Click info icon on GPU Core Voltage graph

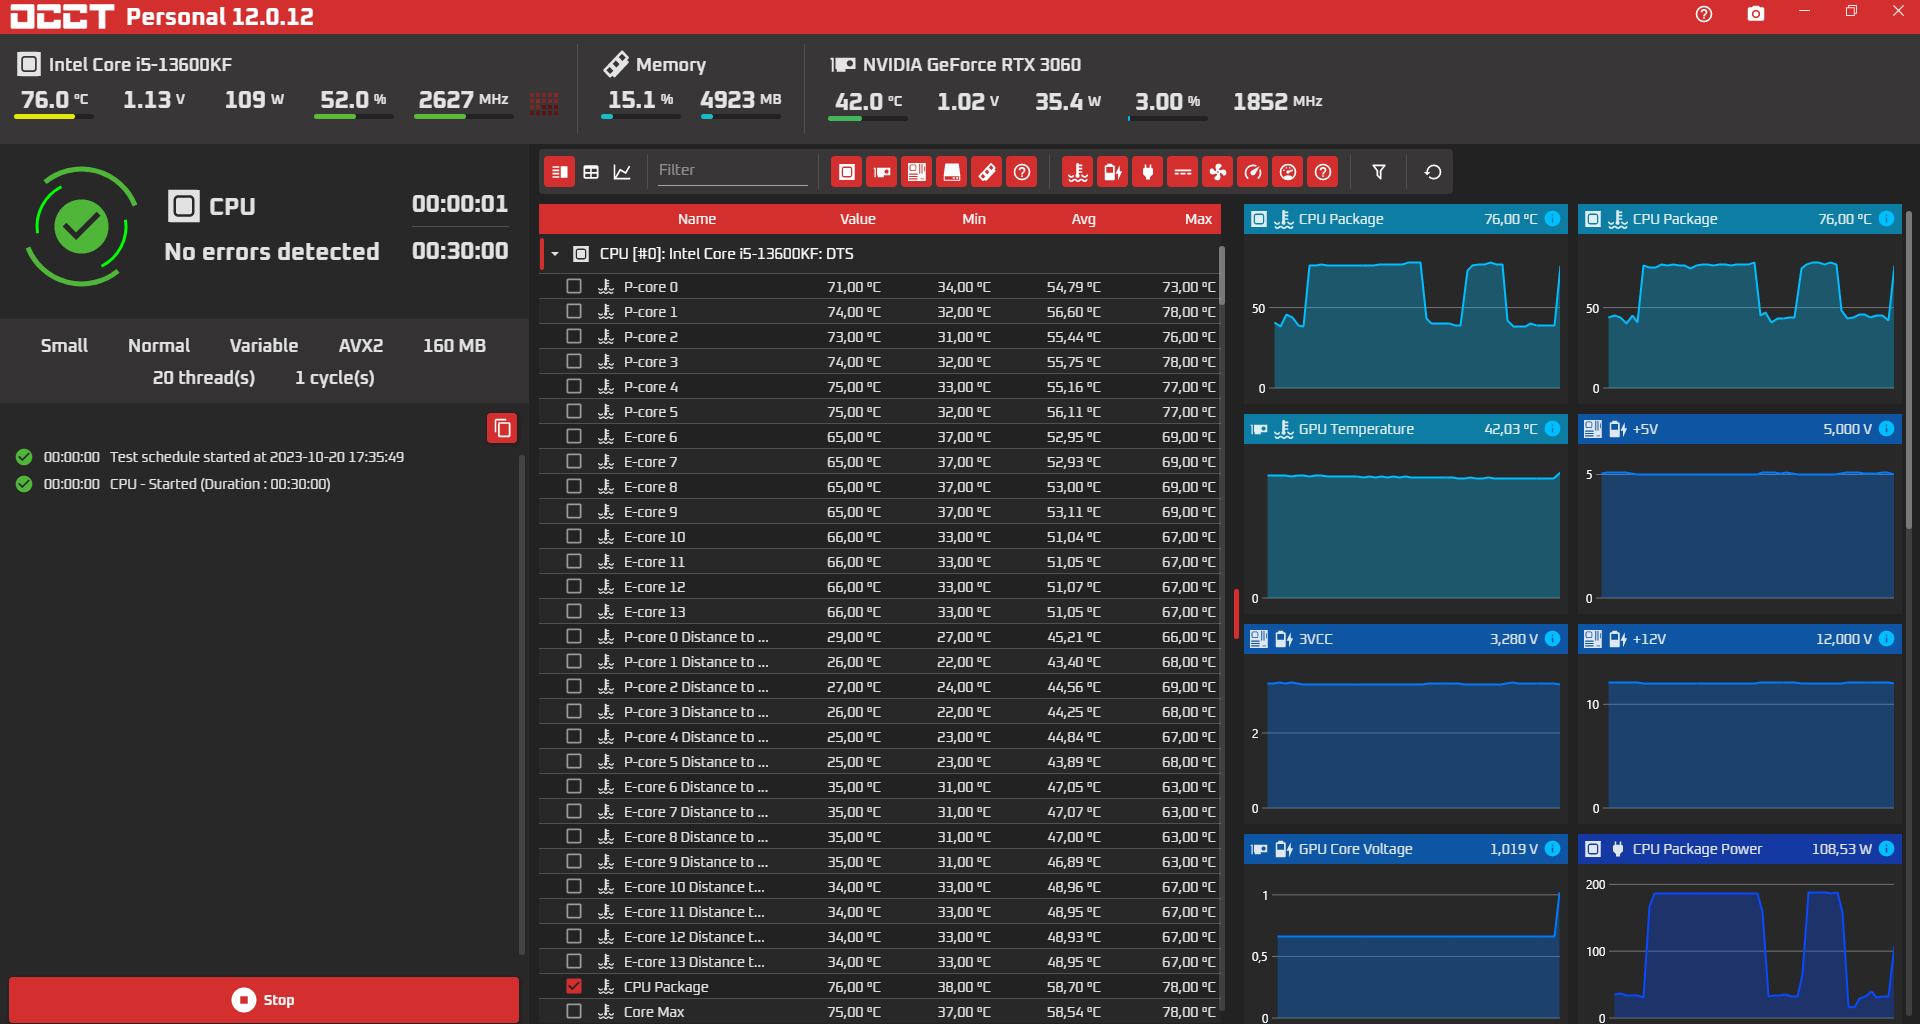point(1552,849)
